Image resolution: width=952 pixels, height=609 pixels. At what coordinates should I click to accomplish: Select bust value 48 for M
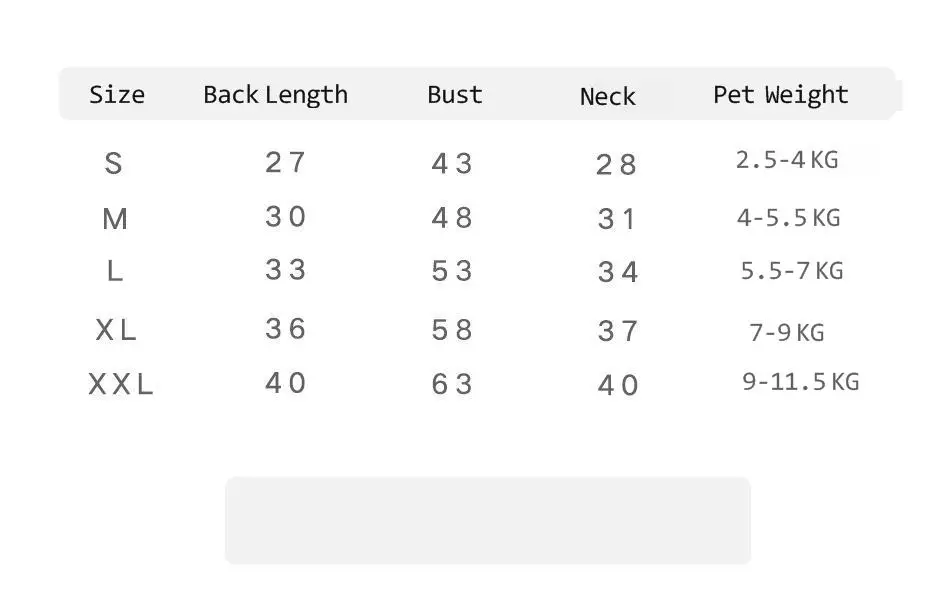pyautogui.click(x=452, y=217)
